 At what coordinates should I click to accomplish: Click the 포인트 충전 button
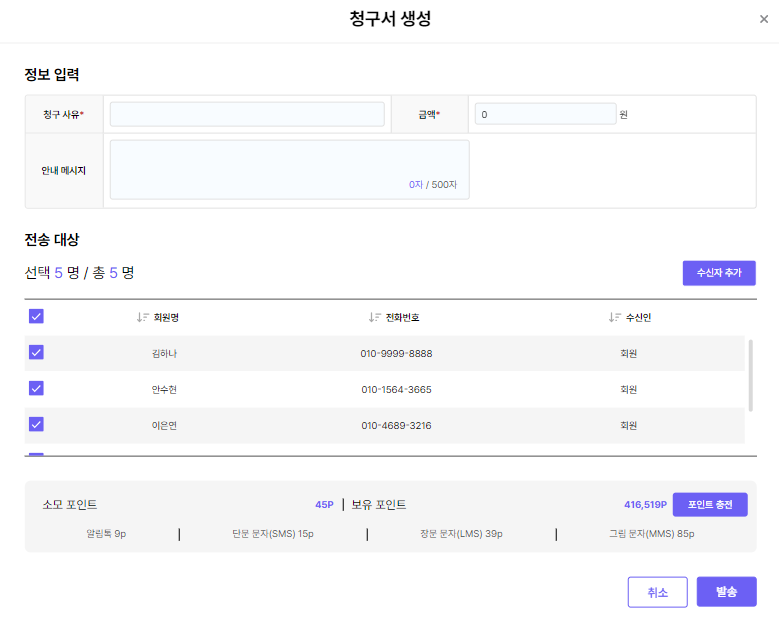coord(710,505)
